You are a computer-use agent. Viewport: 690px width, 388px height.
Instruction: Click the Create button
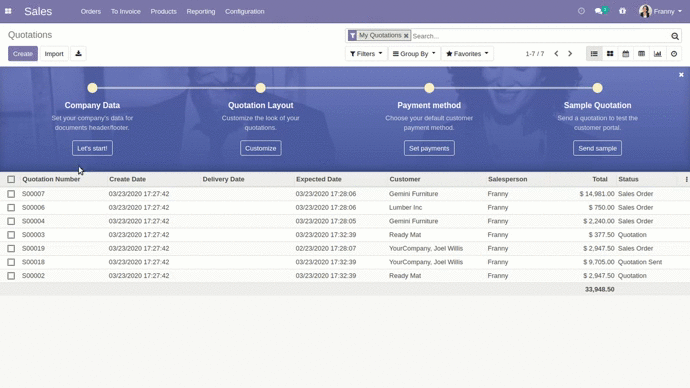click(23, 54)
